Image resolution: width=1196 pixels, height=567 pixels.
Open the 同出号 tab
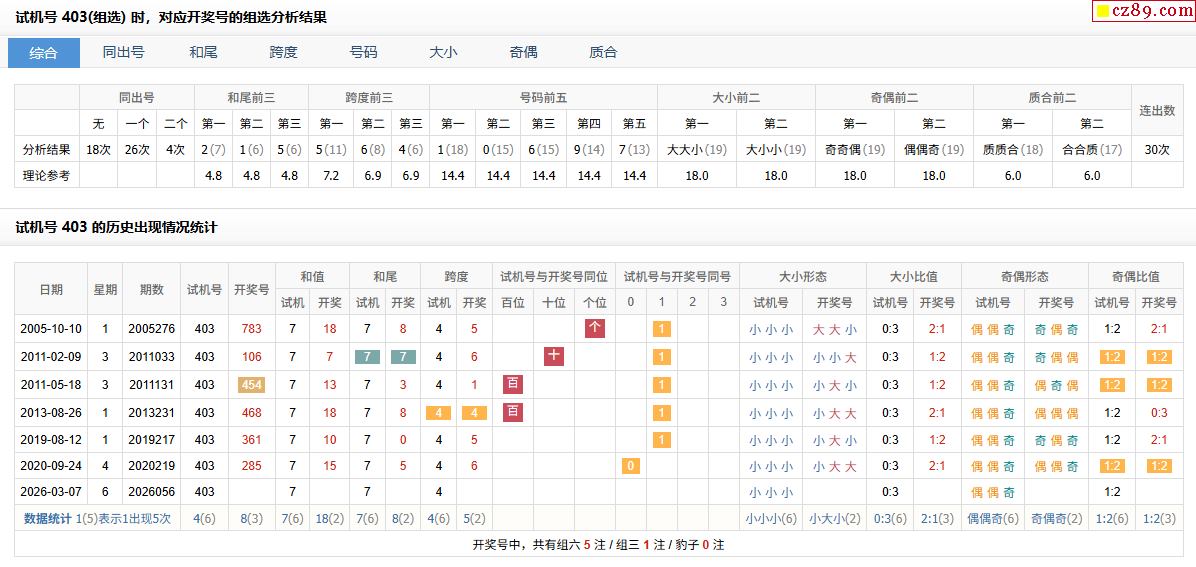124,53
